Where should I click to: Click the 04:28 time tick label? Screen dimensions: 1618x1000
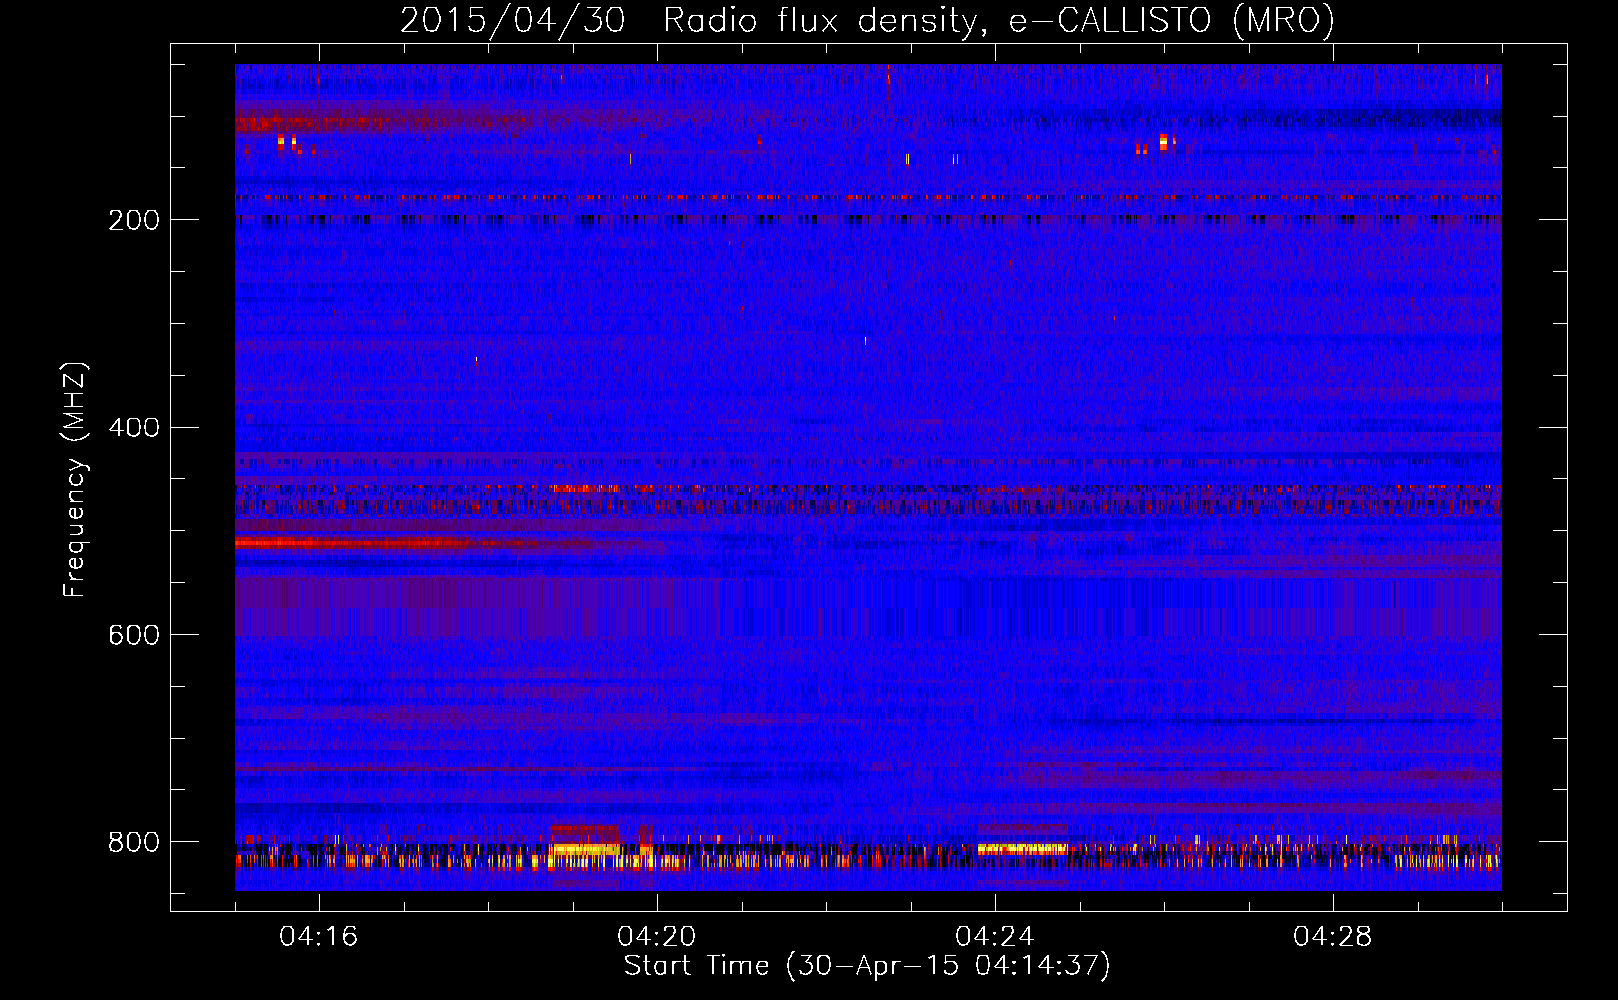(1333, 937)
